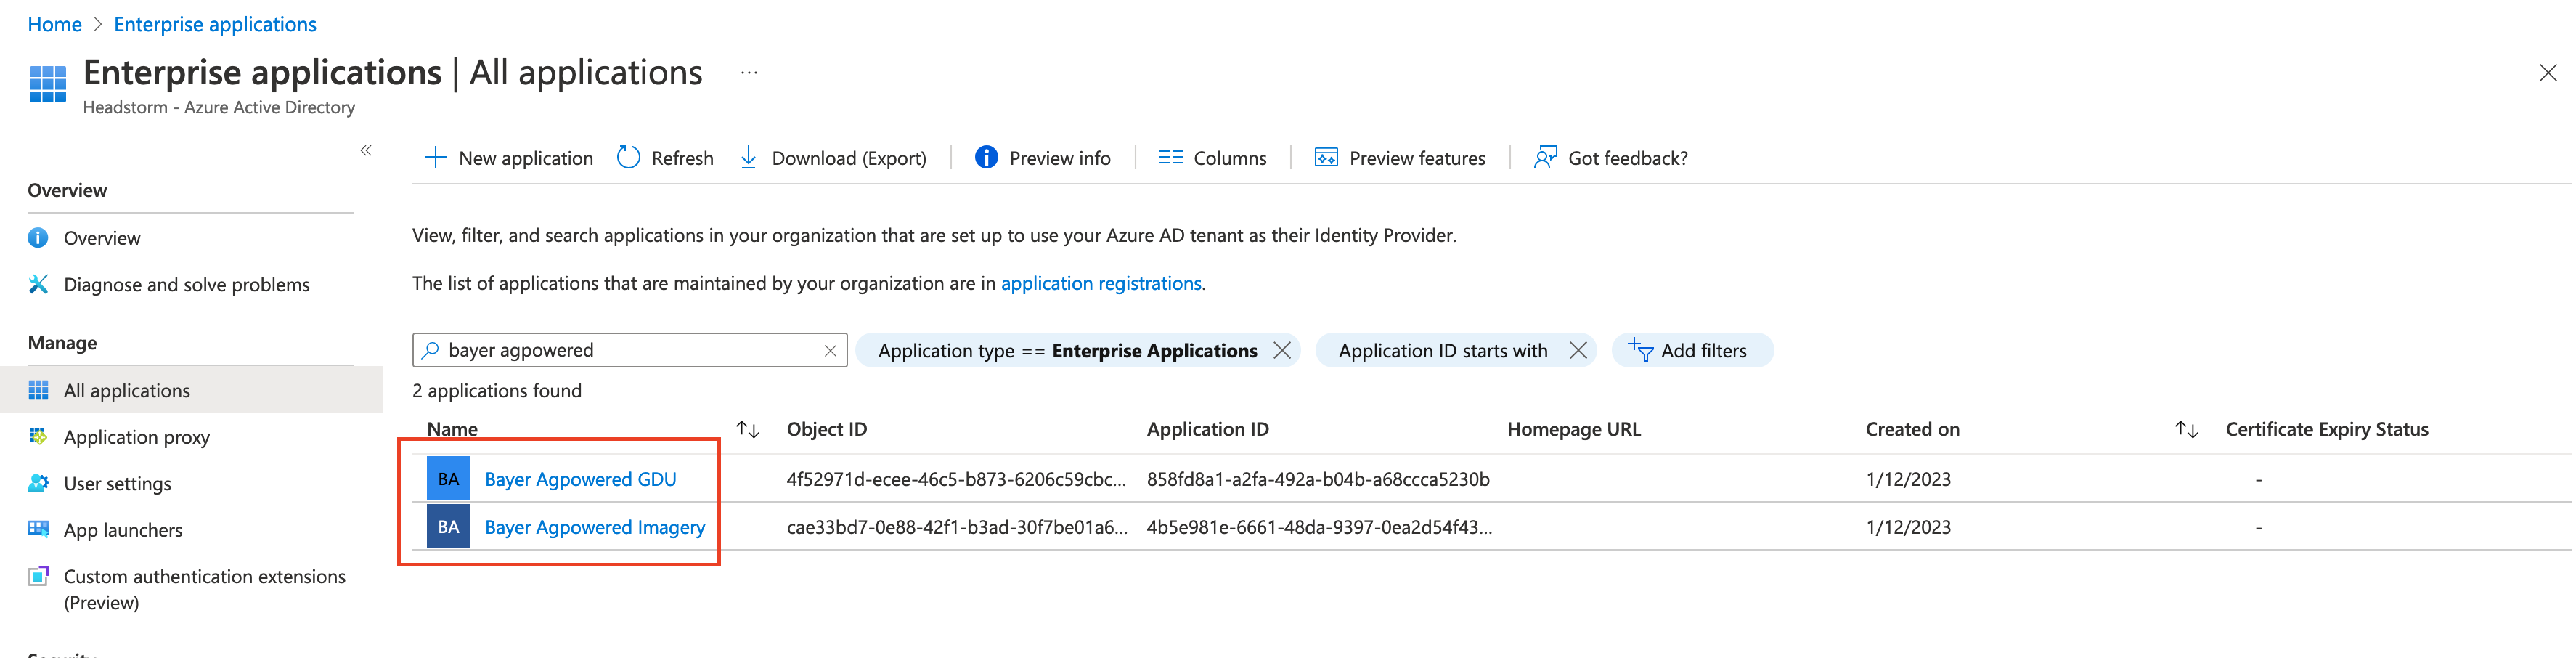This screenshot has width=2576, height=658.
Task: Open Application ID starts with filter
Action: click(x=1442, y=351)
